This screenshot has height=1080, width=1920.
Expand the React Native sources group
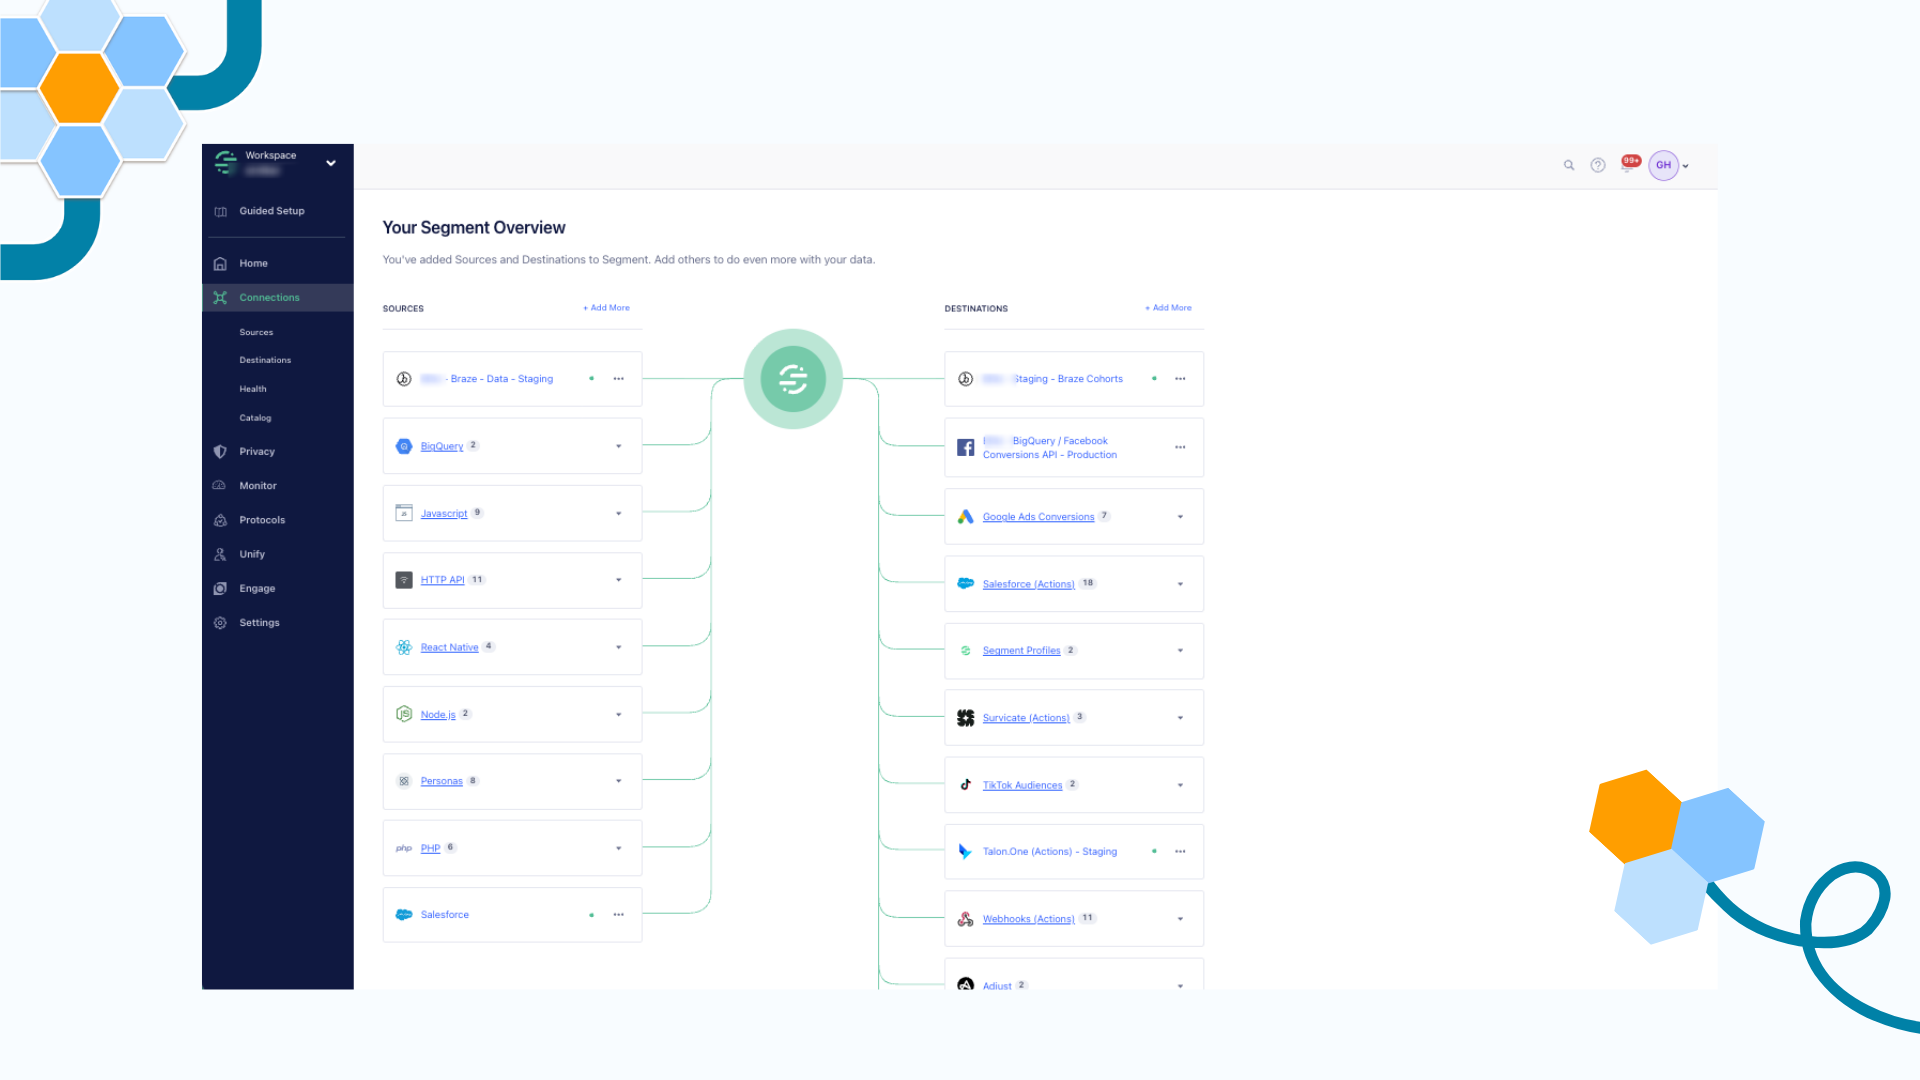pyautogui.click(x=618, y=647)
